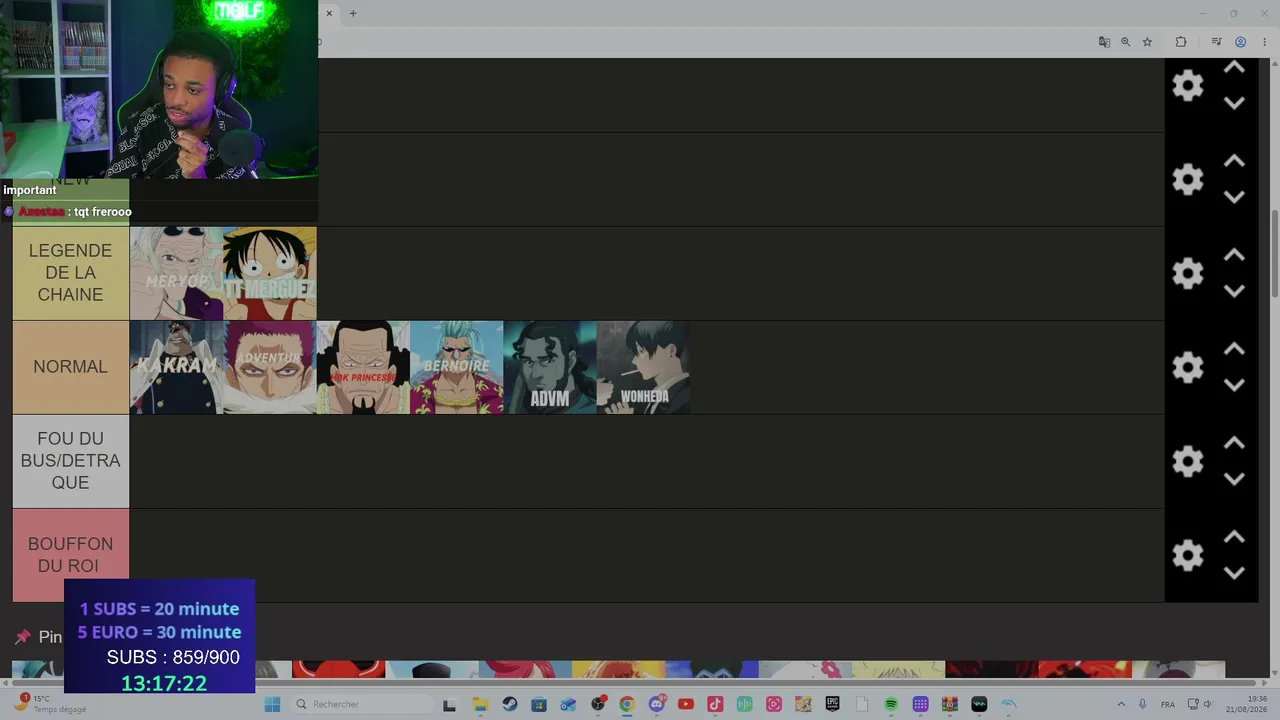Screen dimensions: 1280x720
Task: Select the KAKRAM character image
Action: [x=176, y=367]
